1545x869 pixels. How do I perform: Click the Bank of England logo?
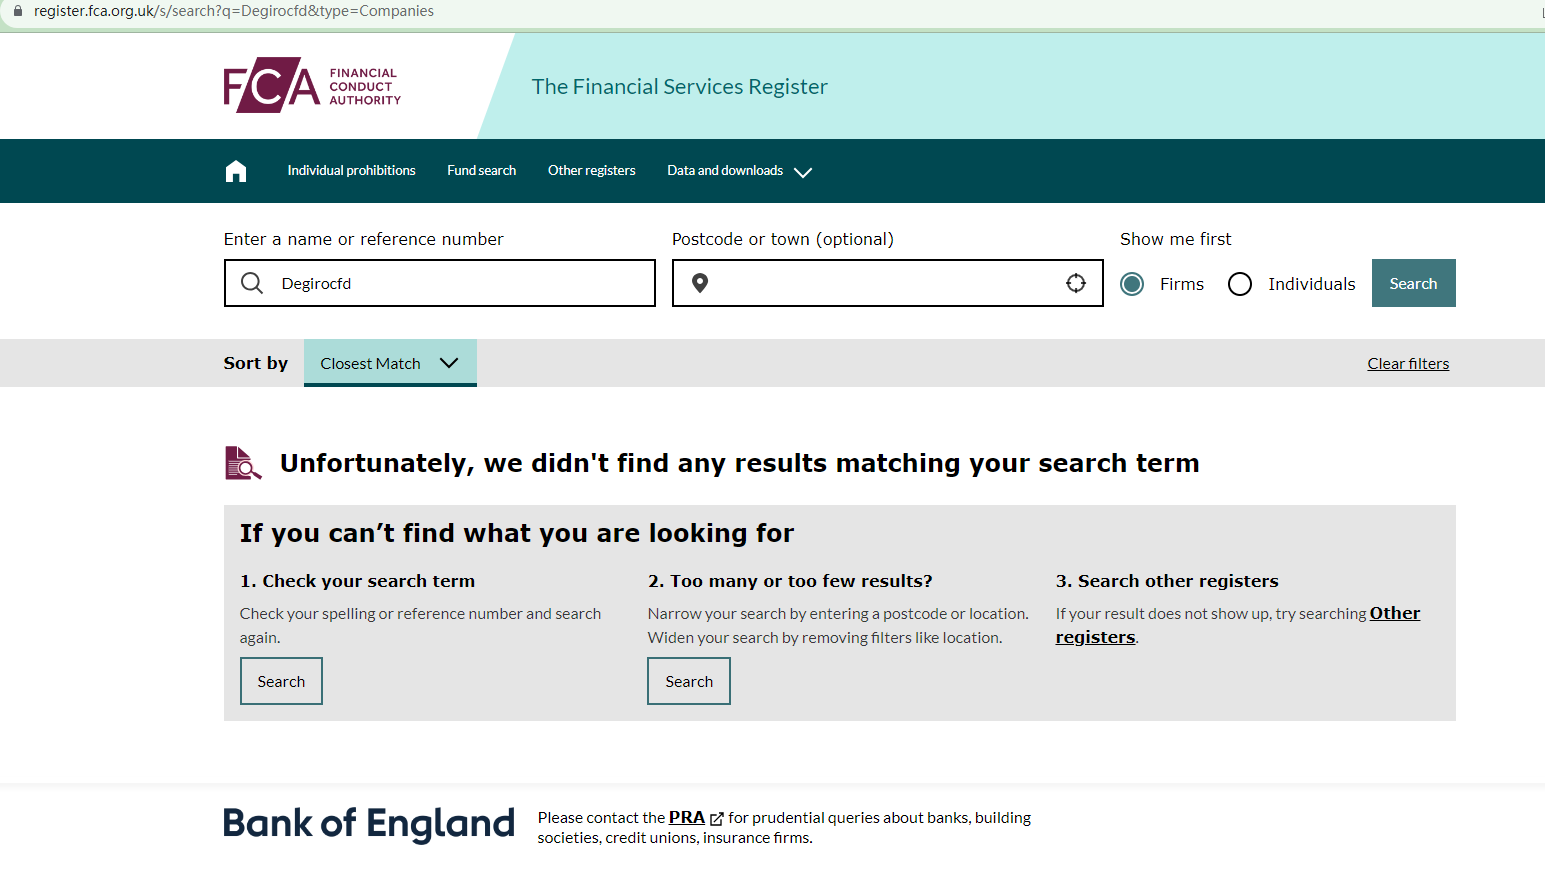(368, 824)
